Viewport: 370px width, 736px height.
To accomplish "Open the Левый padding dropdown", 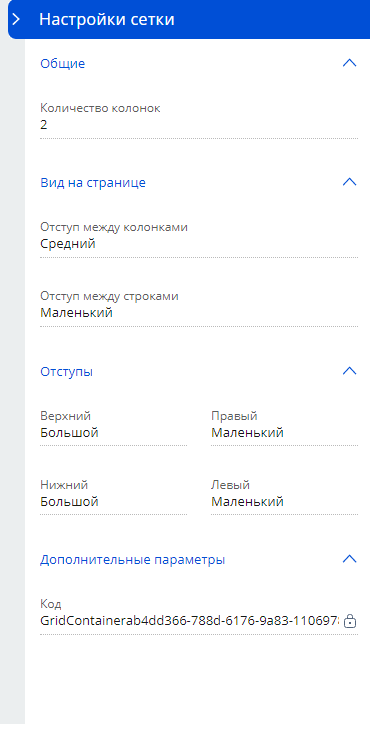I will [x=285, y=502].
